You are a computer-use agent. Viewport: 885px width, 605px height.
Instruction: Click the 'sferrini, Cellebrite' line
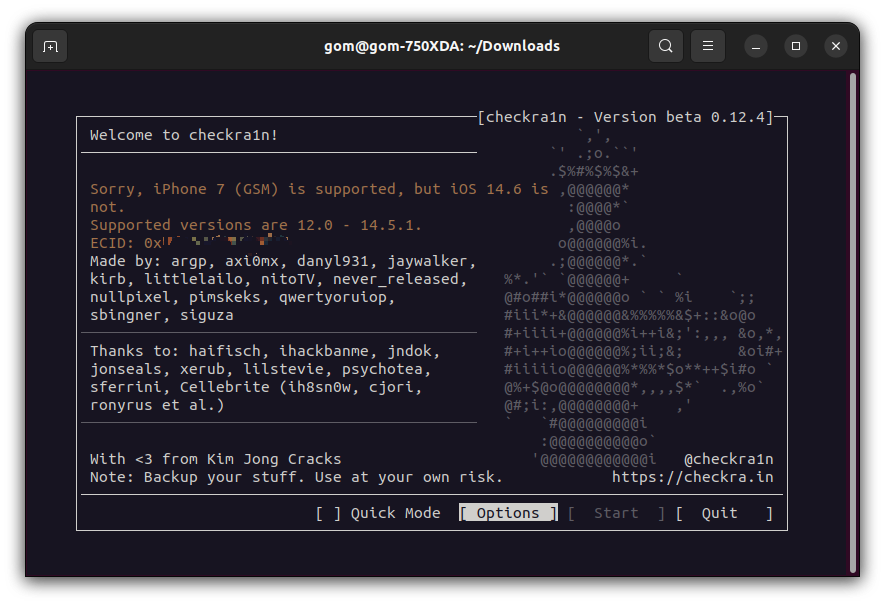click(x=256, y=387)
